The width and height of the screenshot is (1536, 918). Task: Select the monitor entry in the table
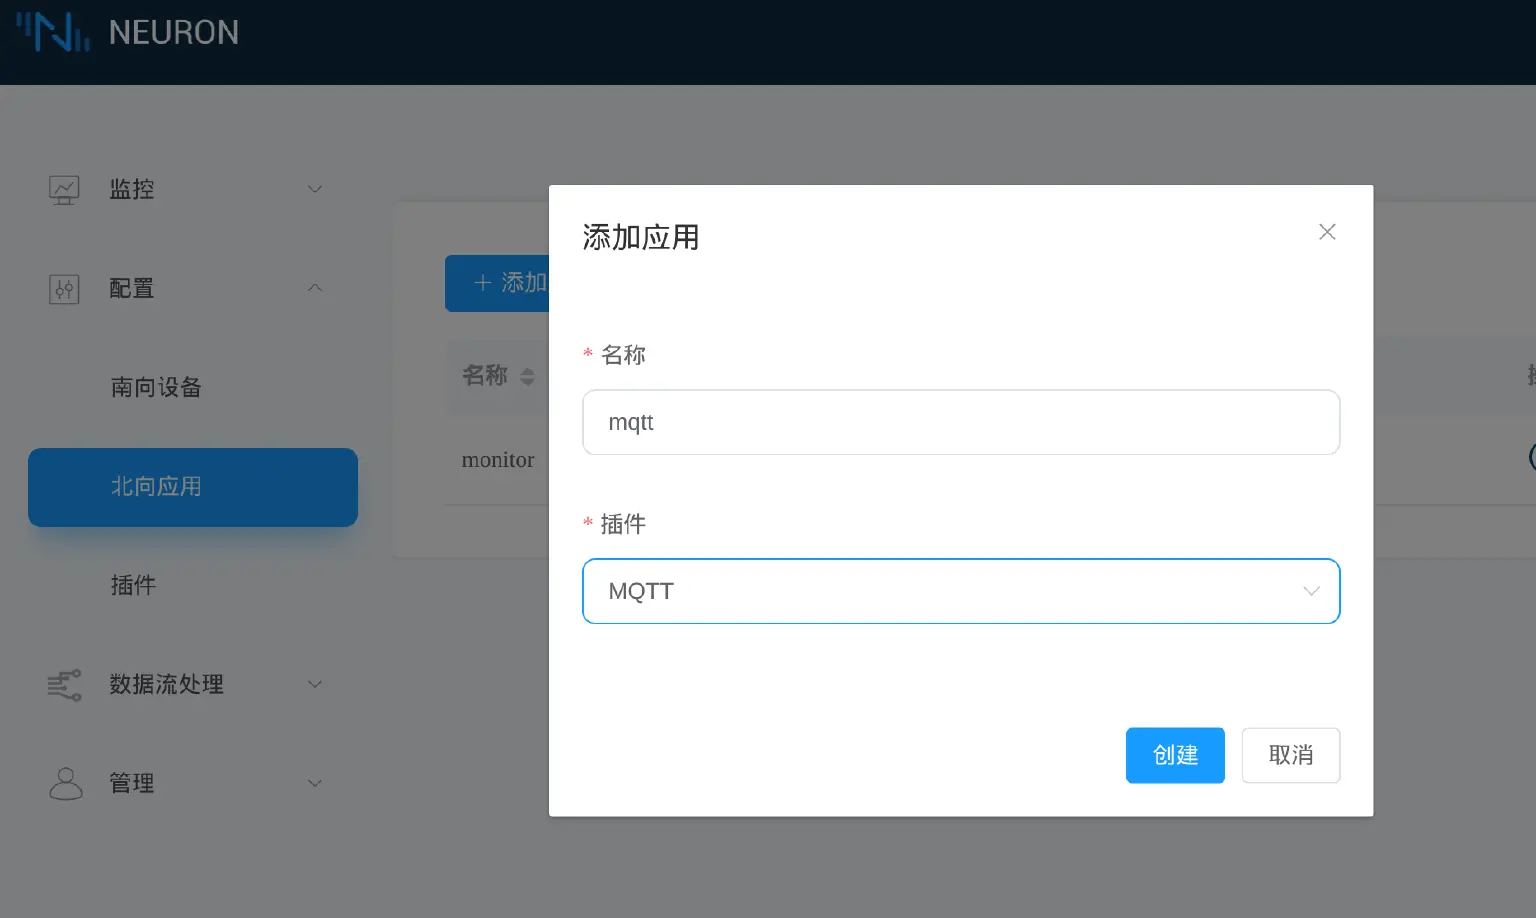pyautogui.click(x=497, y=460)
